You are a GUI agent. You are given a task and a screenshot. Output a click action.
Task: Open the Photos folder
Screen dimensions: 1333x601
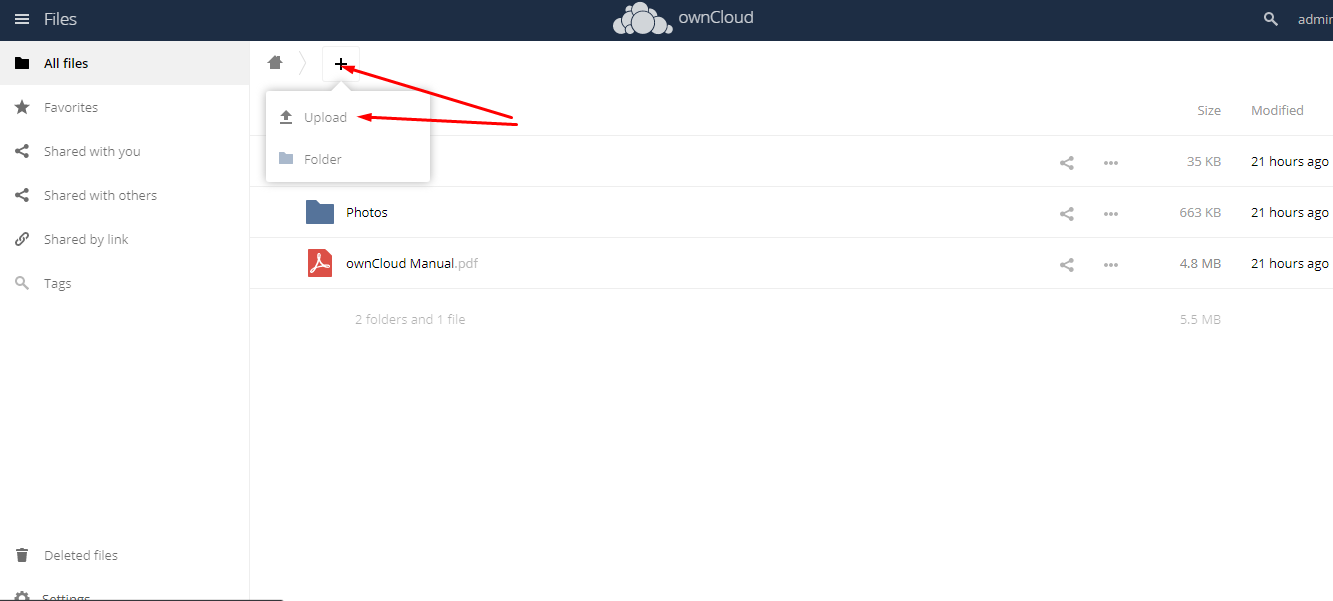[x=367, y=212]
